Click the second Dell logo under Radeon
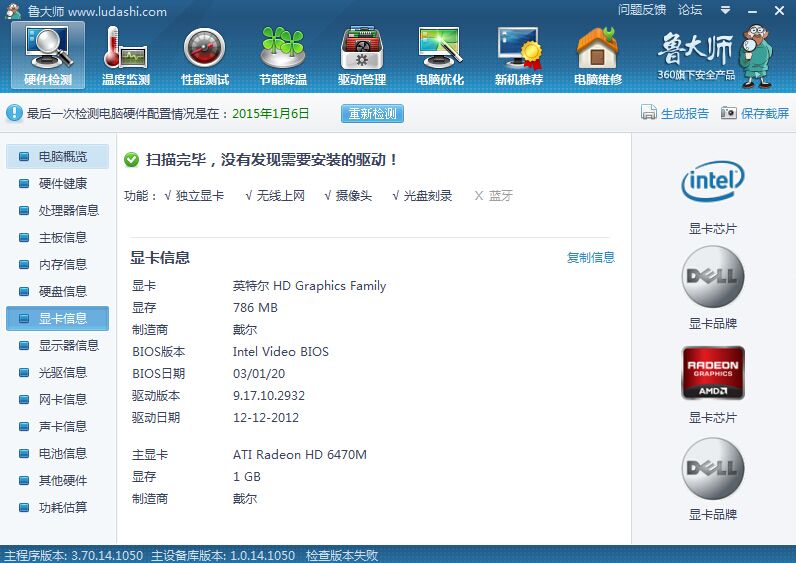Screen dimensions: 796x563 click(713, 468)
